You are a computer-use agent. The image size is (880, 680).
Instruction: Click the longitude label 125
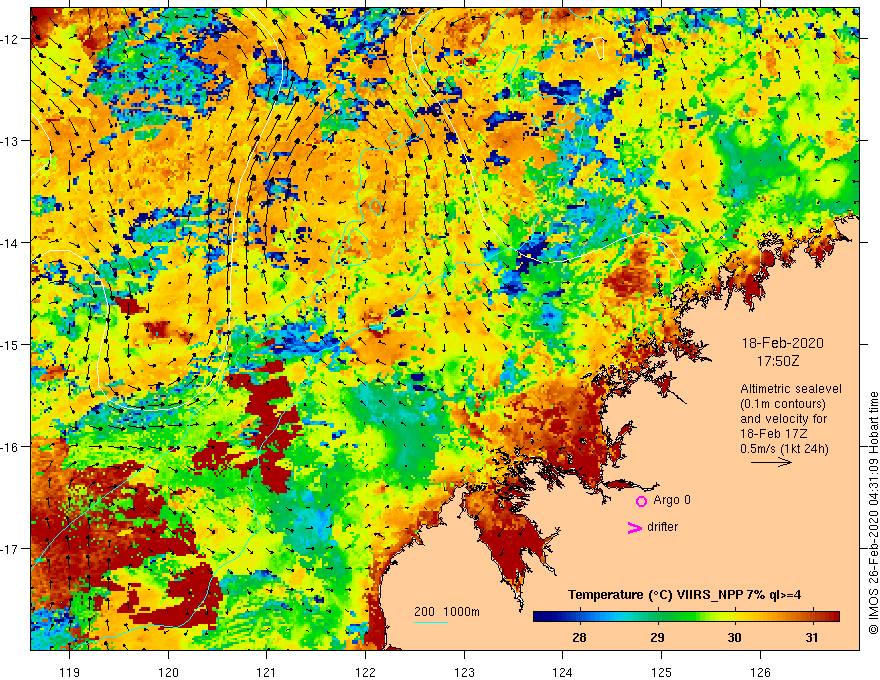point(661,672)
